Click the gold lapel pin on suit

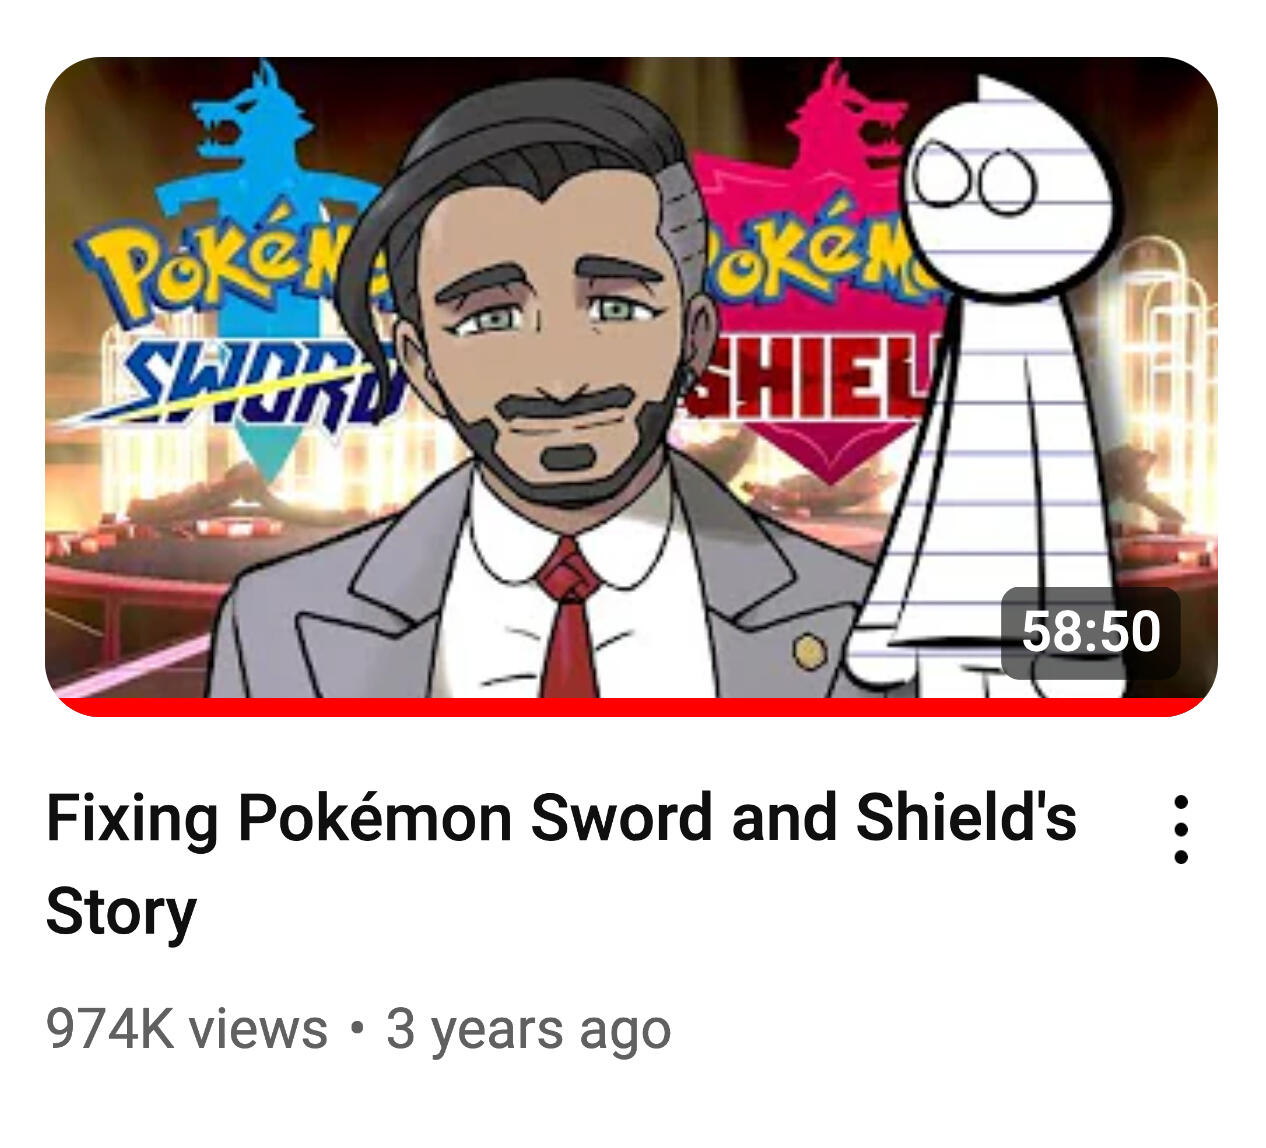(810, 653)
